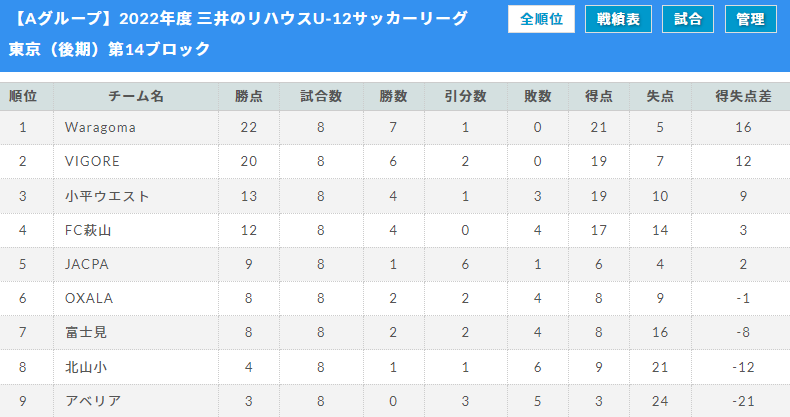Click the 得点 column header
This screenshot has width=790, height=417.
click(599, 97)
